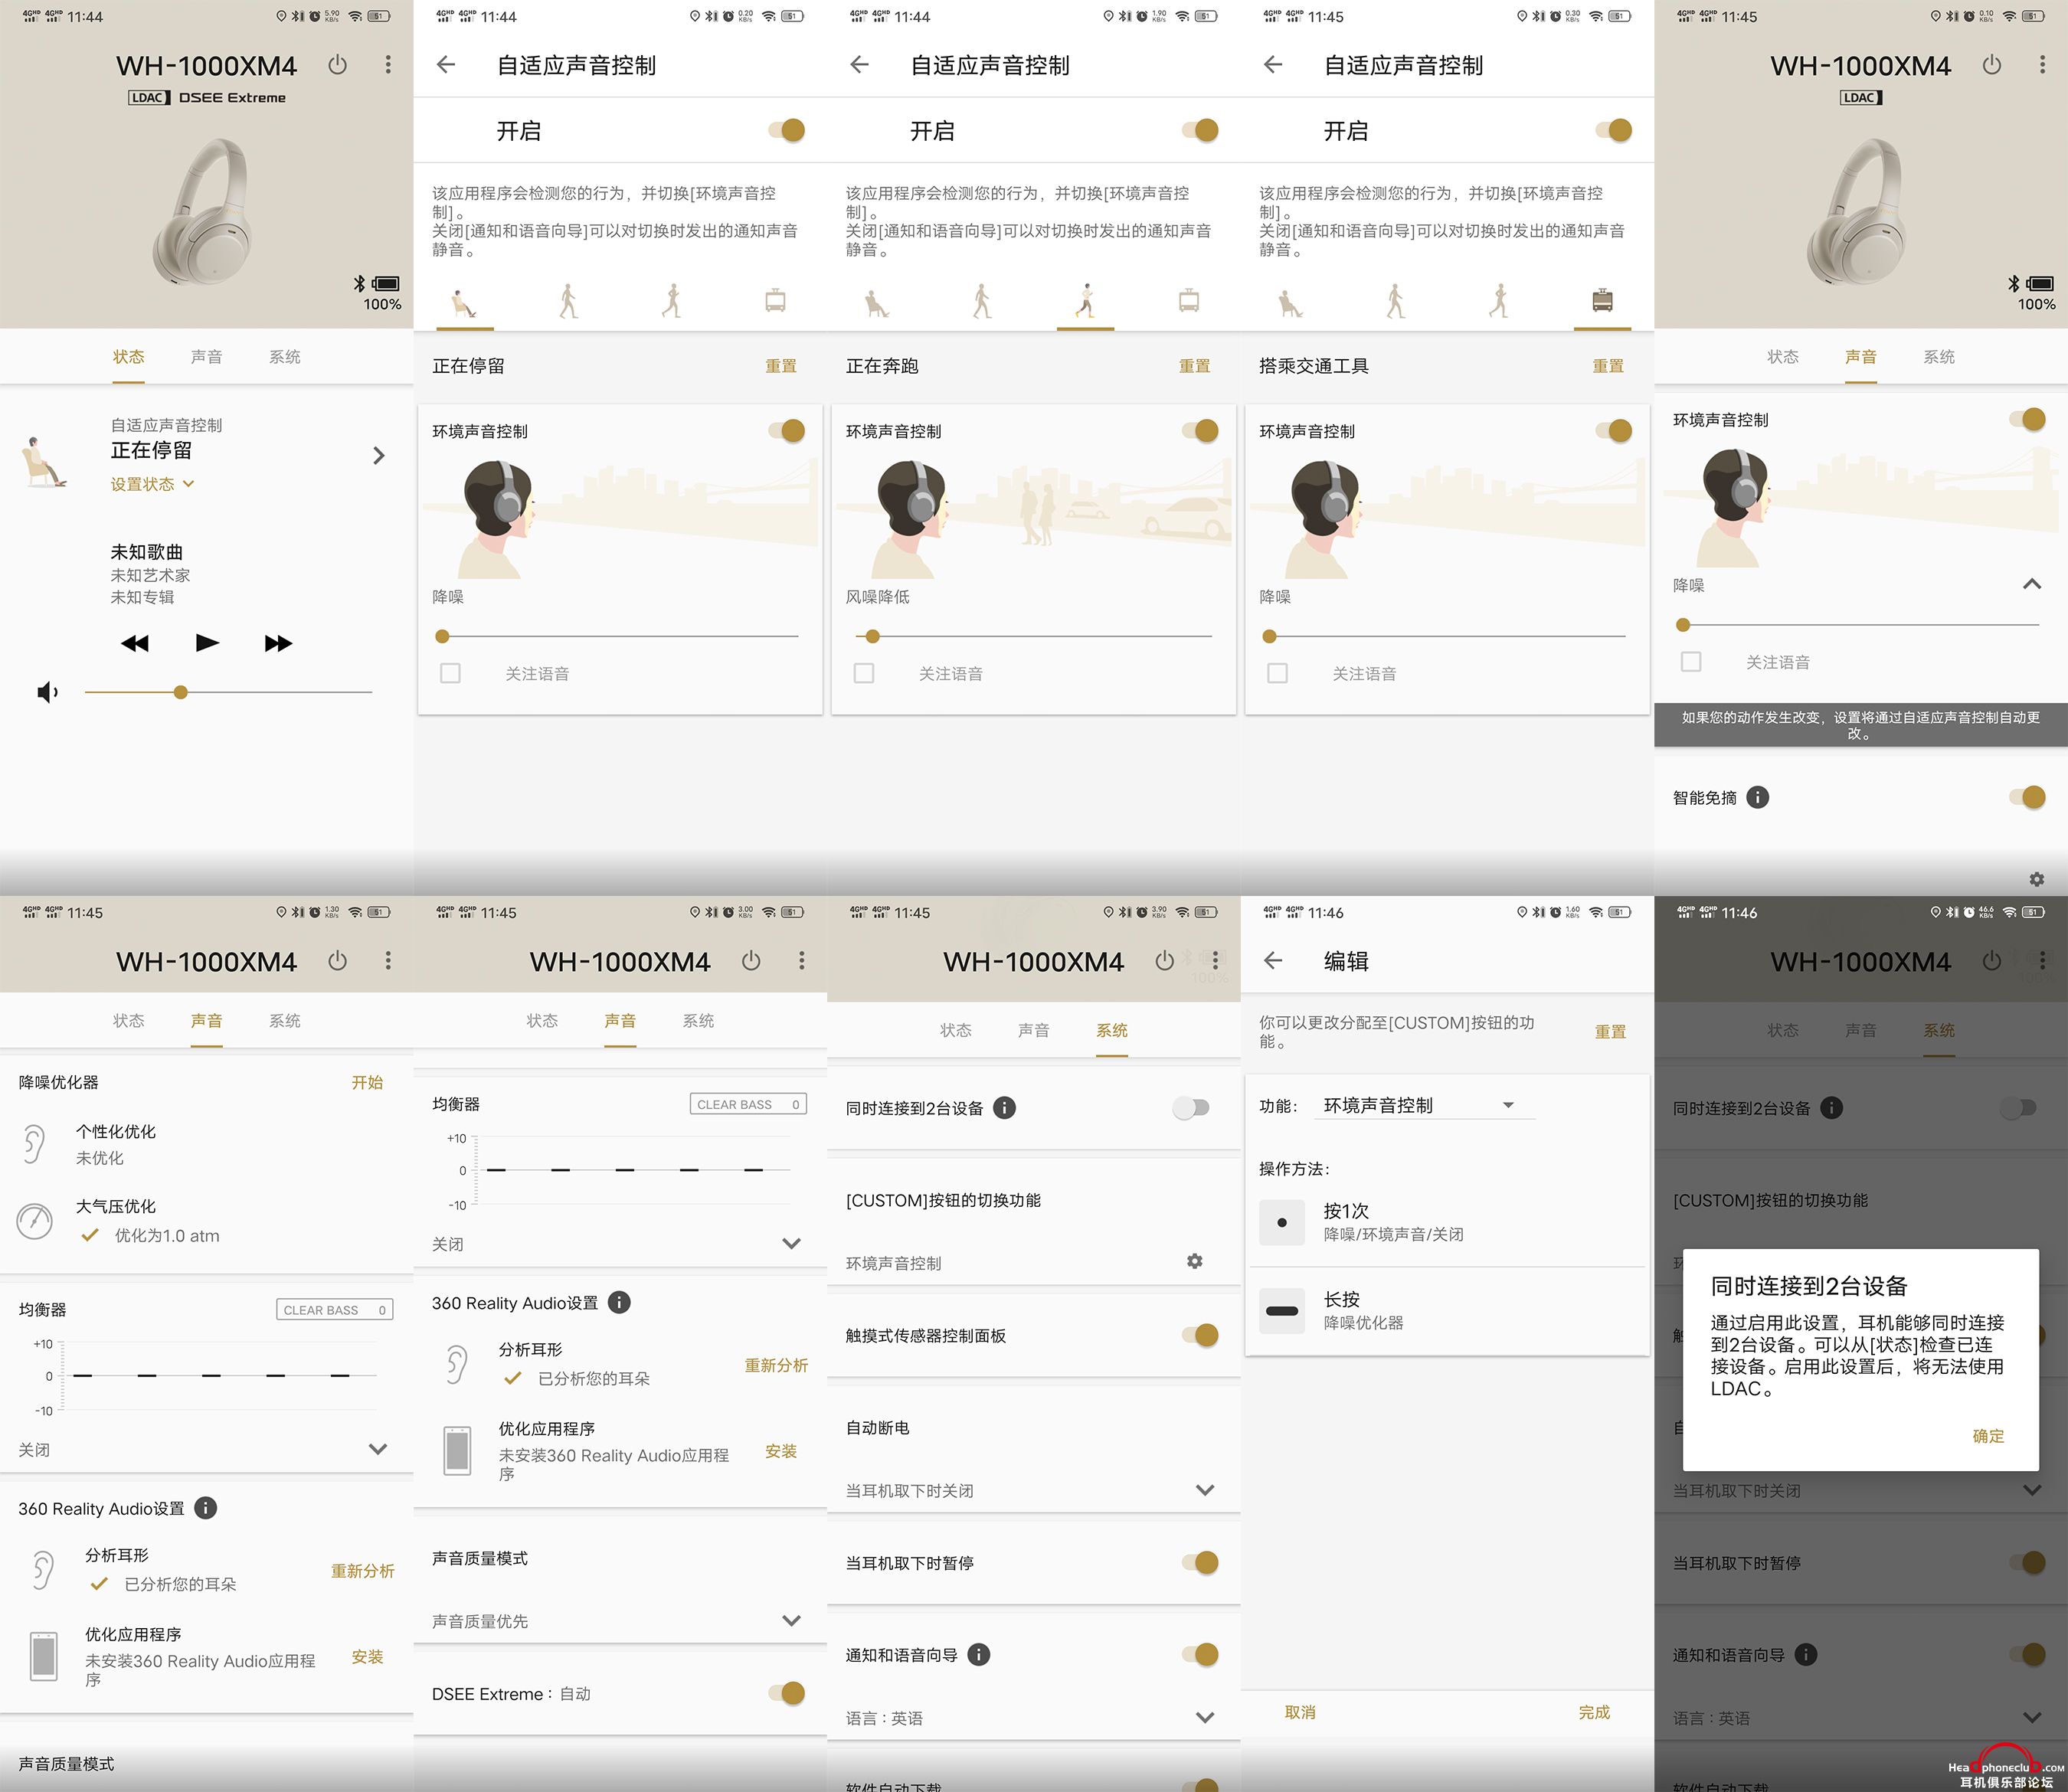Show info for 360 Reality Audio on 降噪优化器 screen

(205, 1508)
